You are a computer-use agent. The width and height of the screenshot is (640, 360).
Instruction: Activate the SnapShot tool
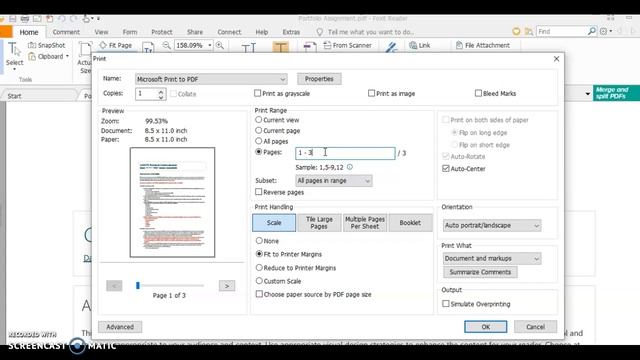47,45
